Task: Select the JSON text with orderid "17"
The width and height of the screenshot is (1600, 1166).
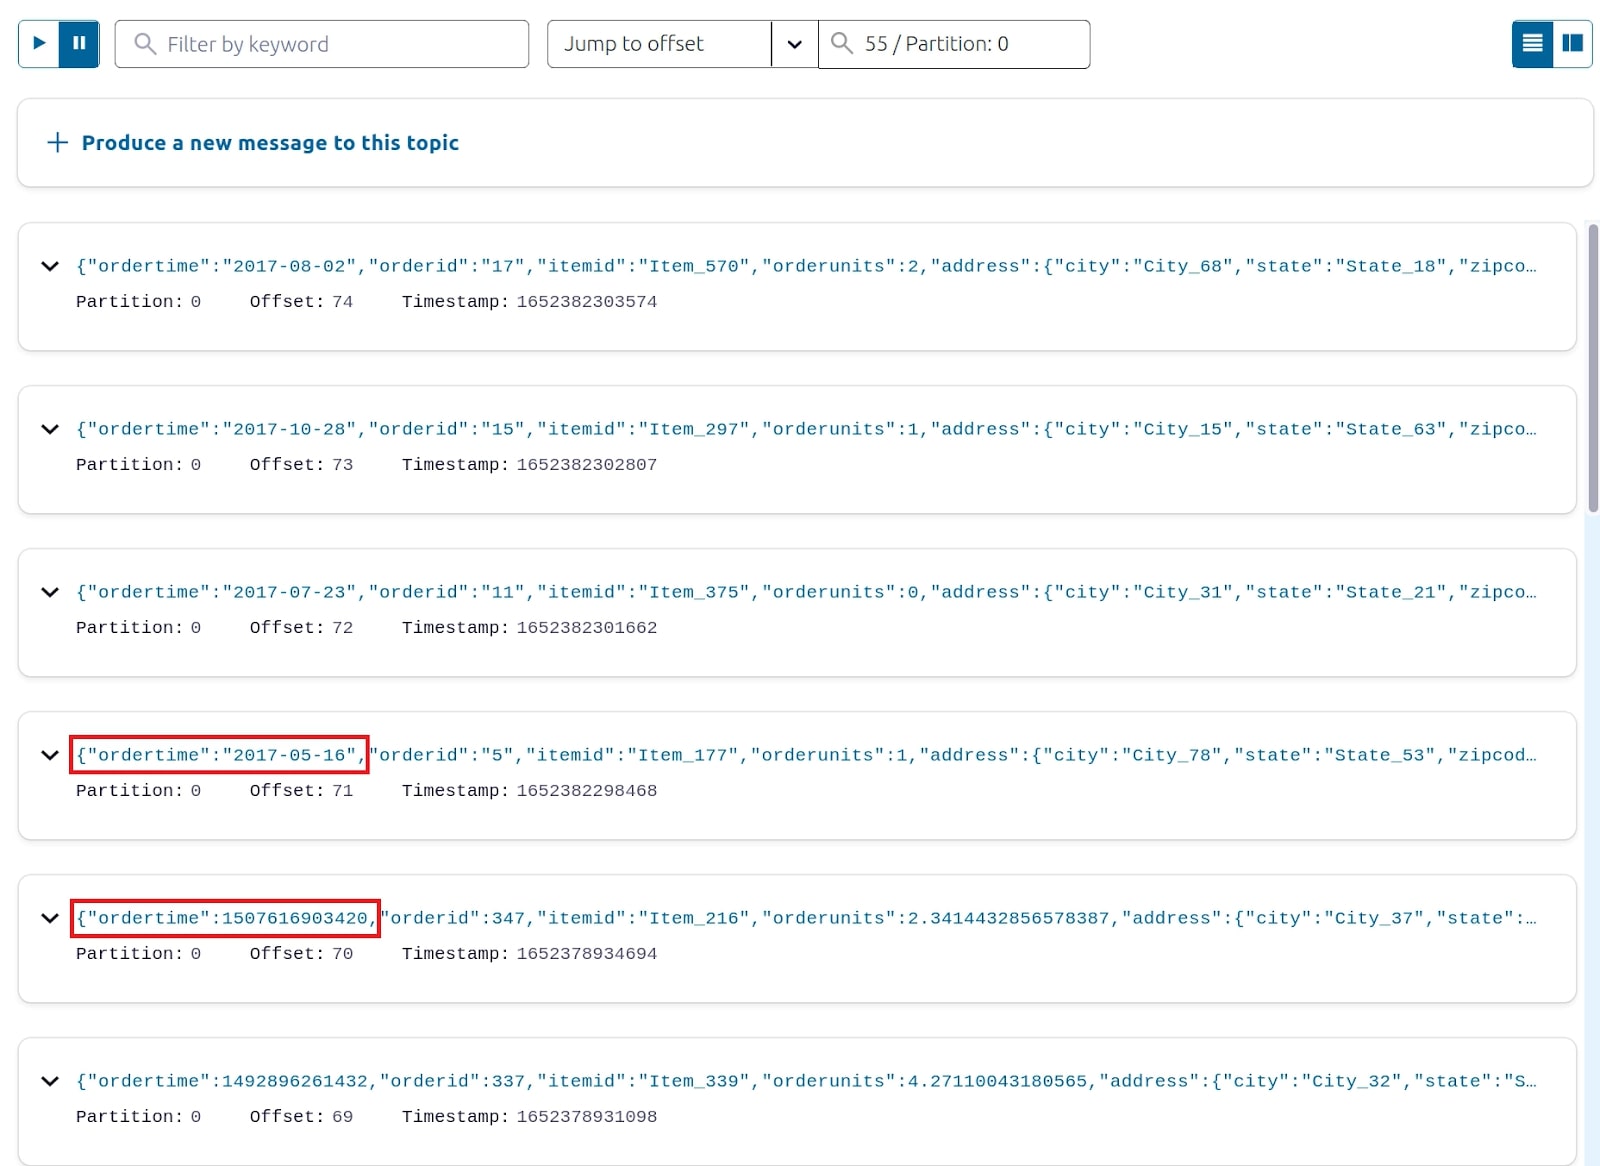Action: click(806, 266)
